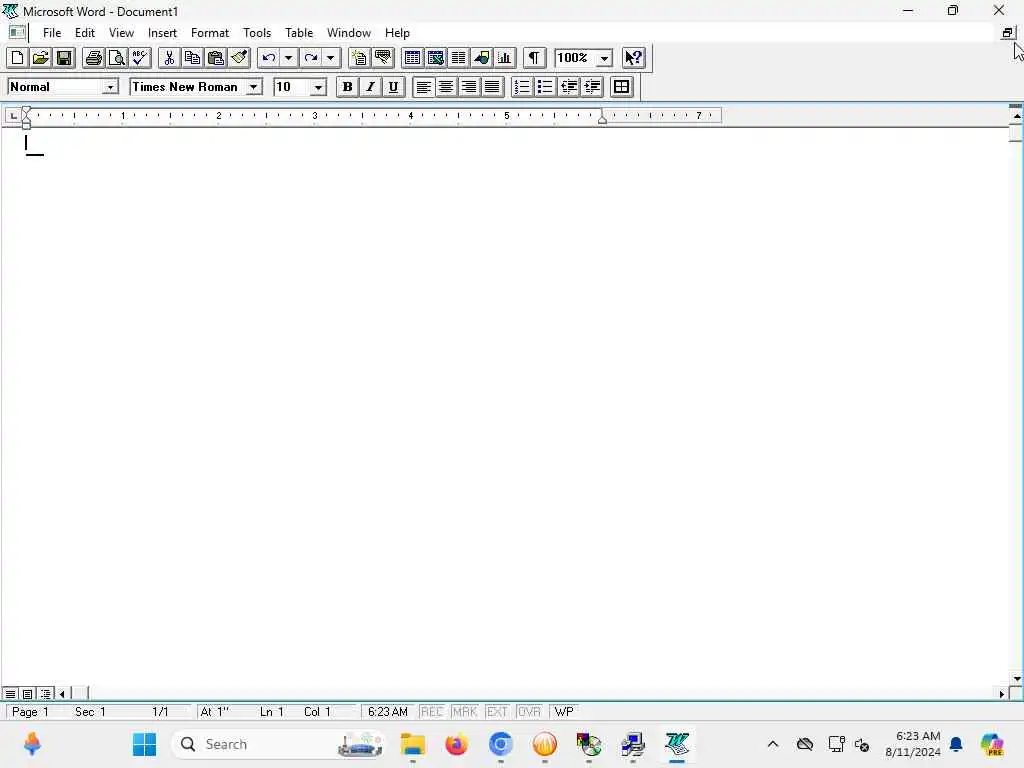This screenshot has width=1024, height=768.
Task: Open the File menu
Action: (52, 33)
